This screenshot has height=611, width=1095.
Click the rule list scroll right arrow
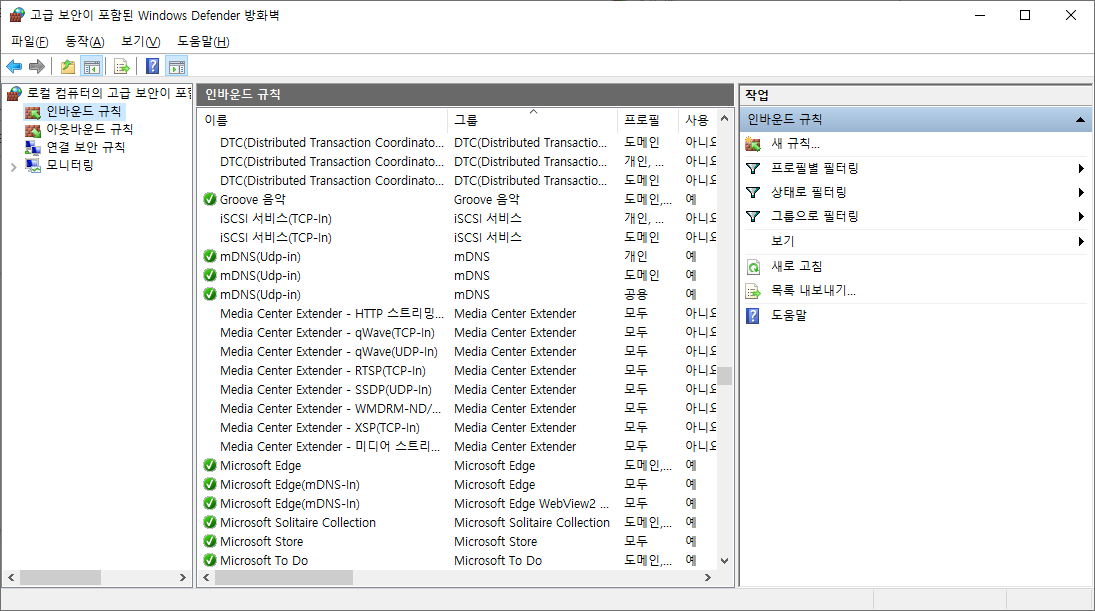707,577
